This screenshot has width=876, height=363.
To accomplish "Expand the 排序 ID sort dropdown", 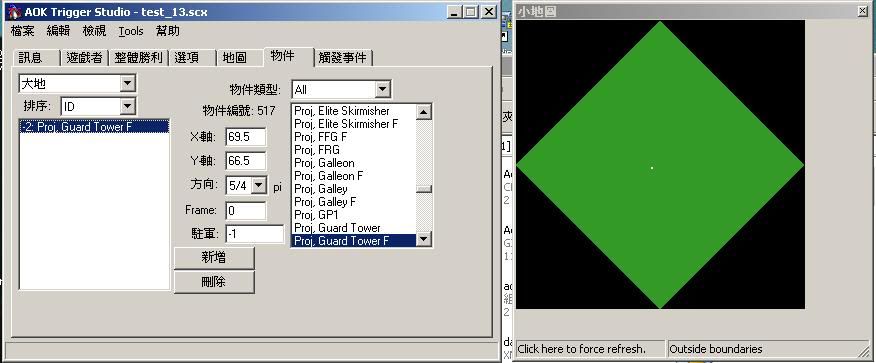I will click(x=128, y=106).
